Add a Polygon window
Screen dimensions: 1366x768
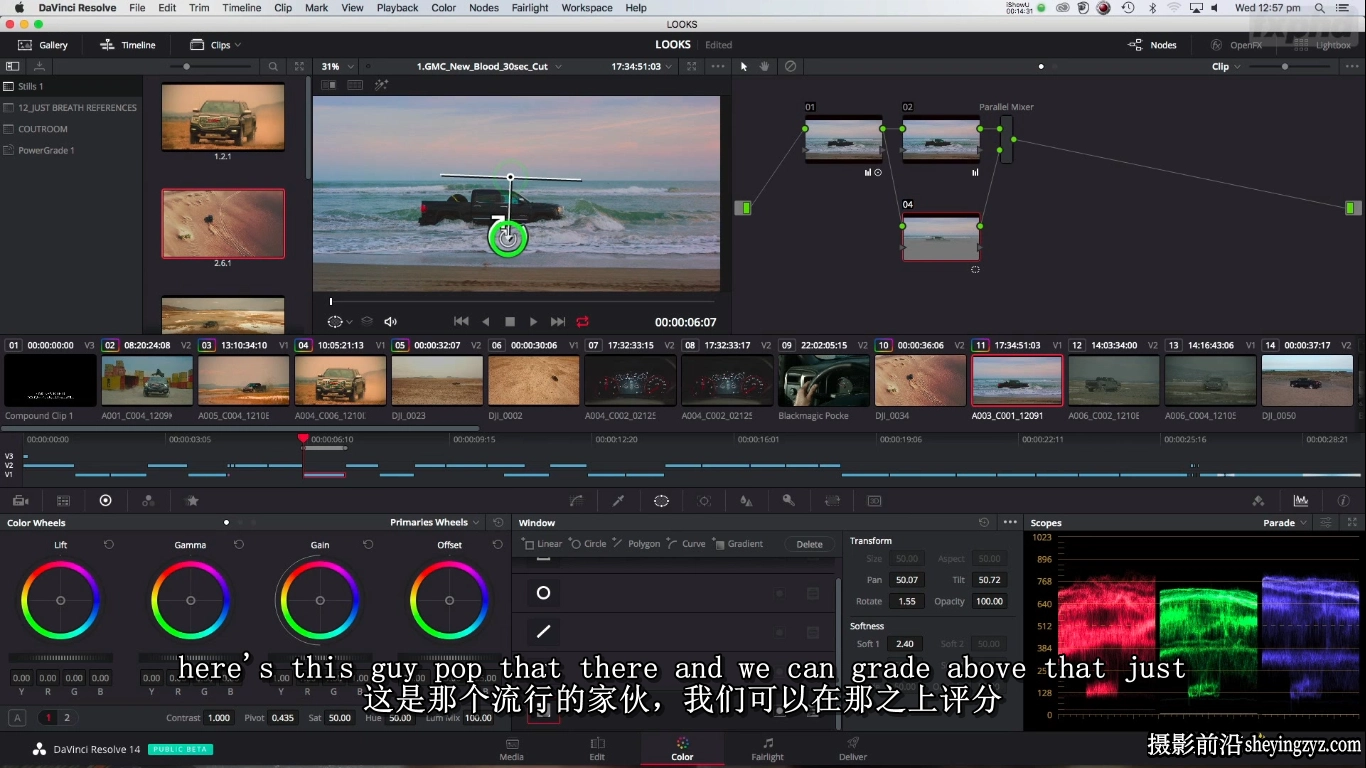click(x=637, y=544)
